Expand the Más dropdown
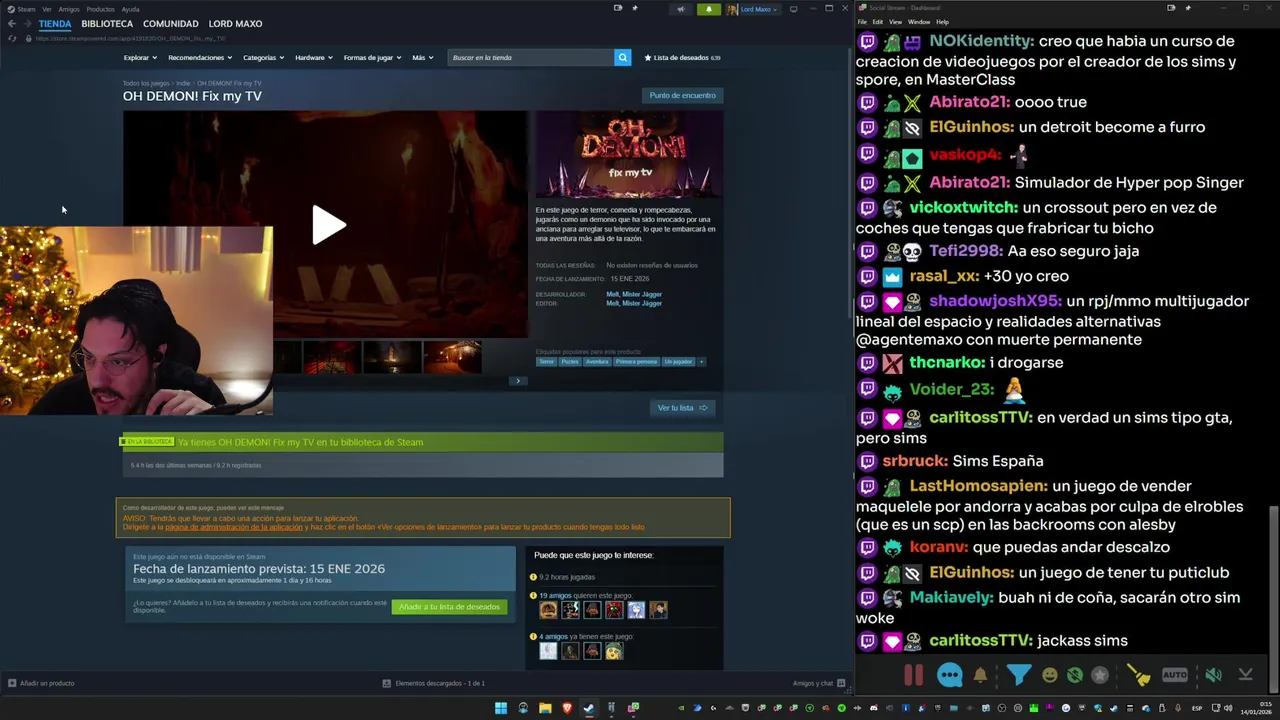Image resolution: width=1280 pixels, height=720 pixels. pos(422,57)
